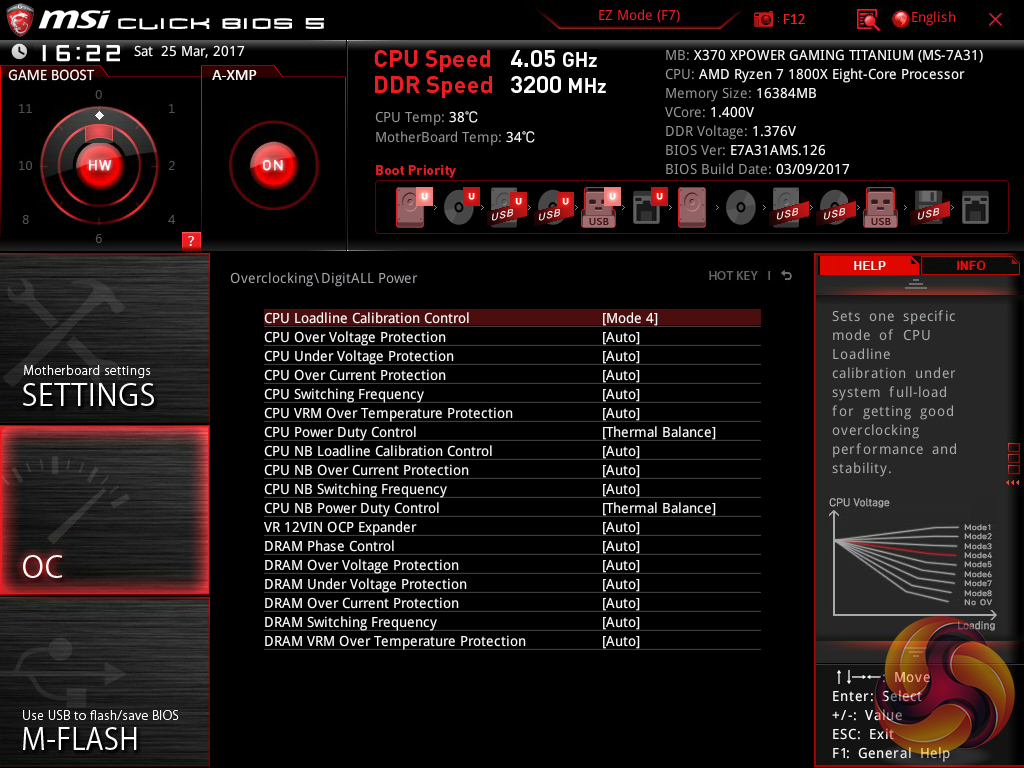The image size is (1024, 768).
Task: Select the second optical disc boot device without badge
Action: (741, 207)
